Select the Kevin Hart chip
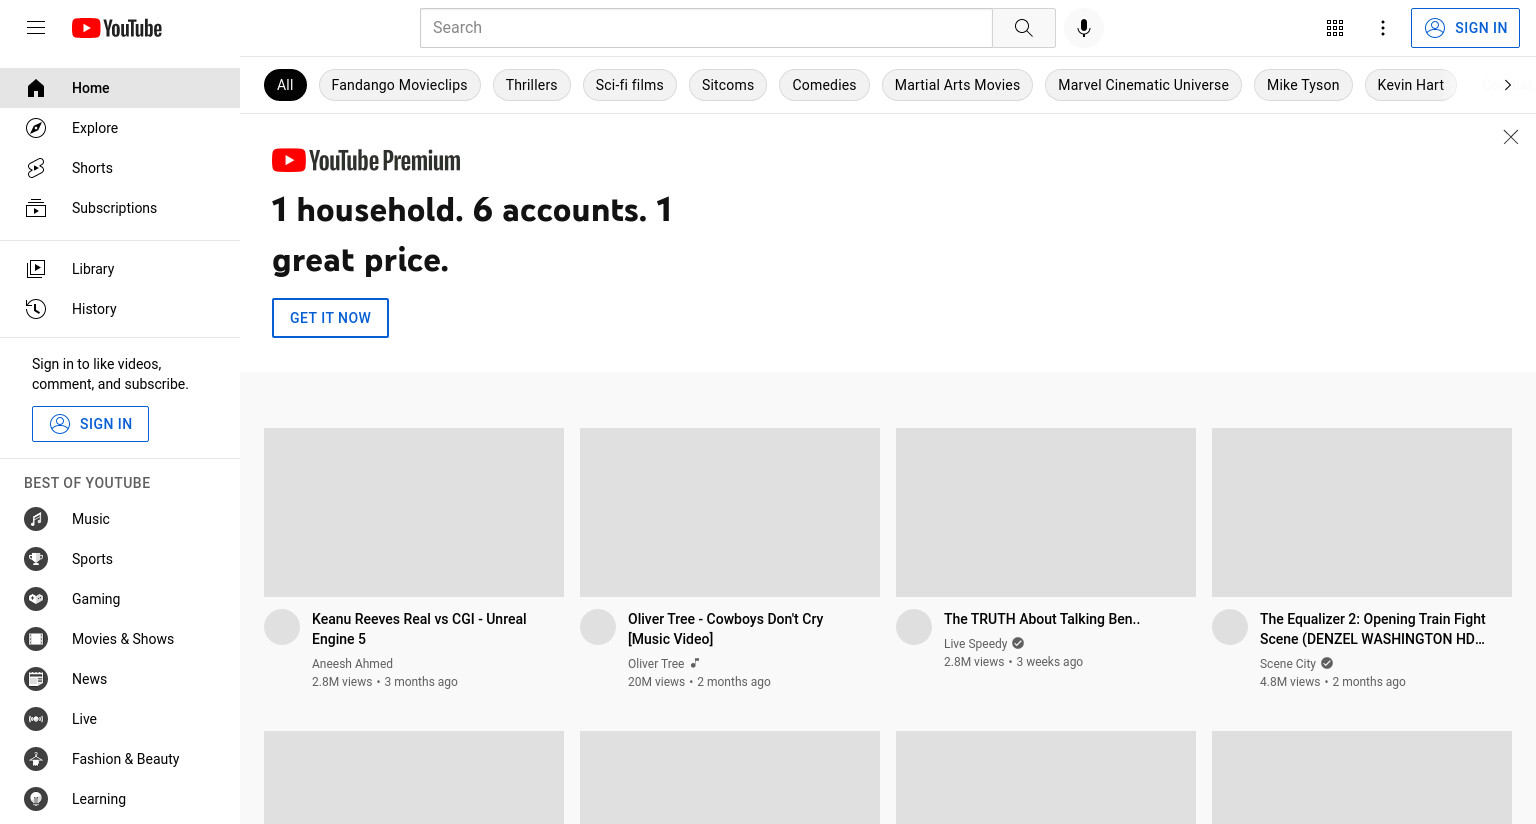 tap(1410, 85)
